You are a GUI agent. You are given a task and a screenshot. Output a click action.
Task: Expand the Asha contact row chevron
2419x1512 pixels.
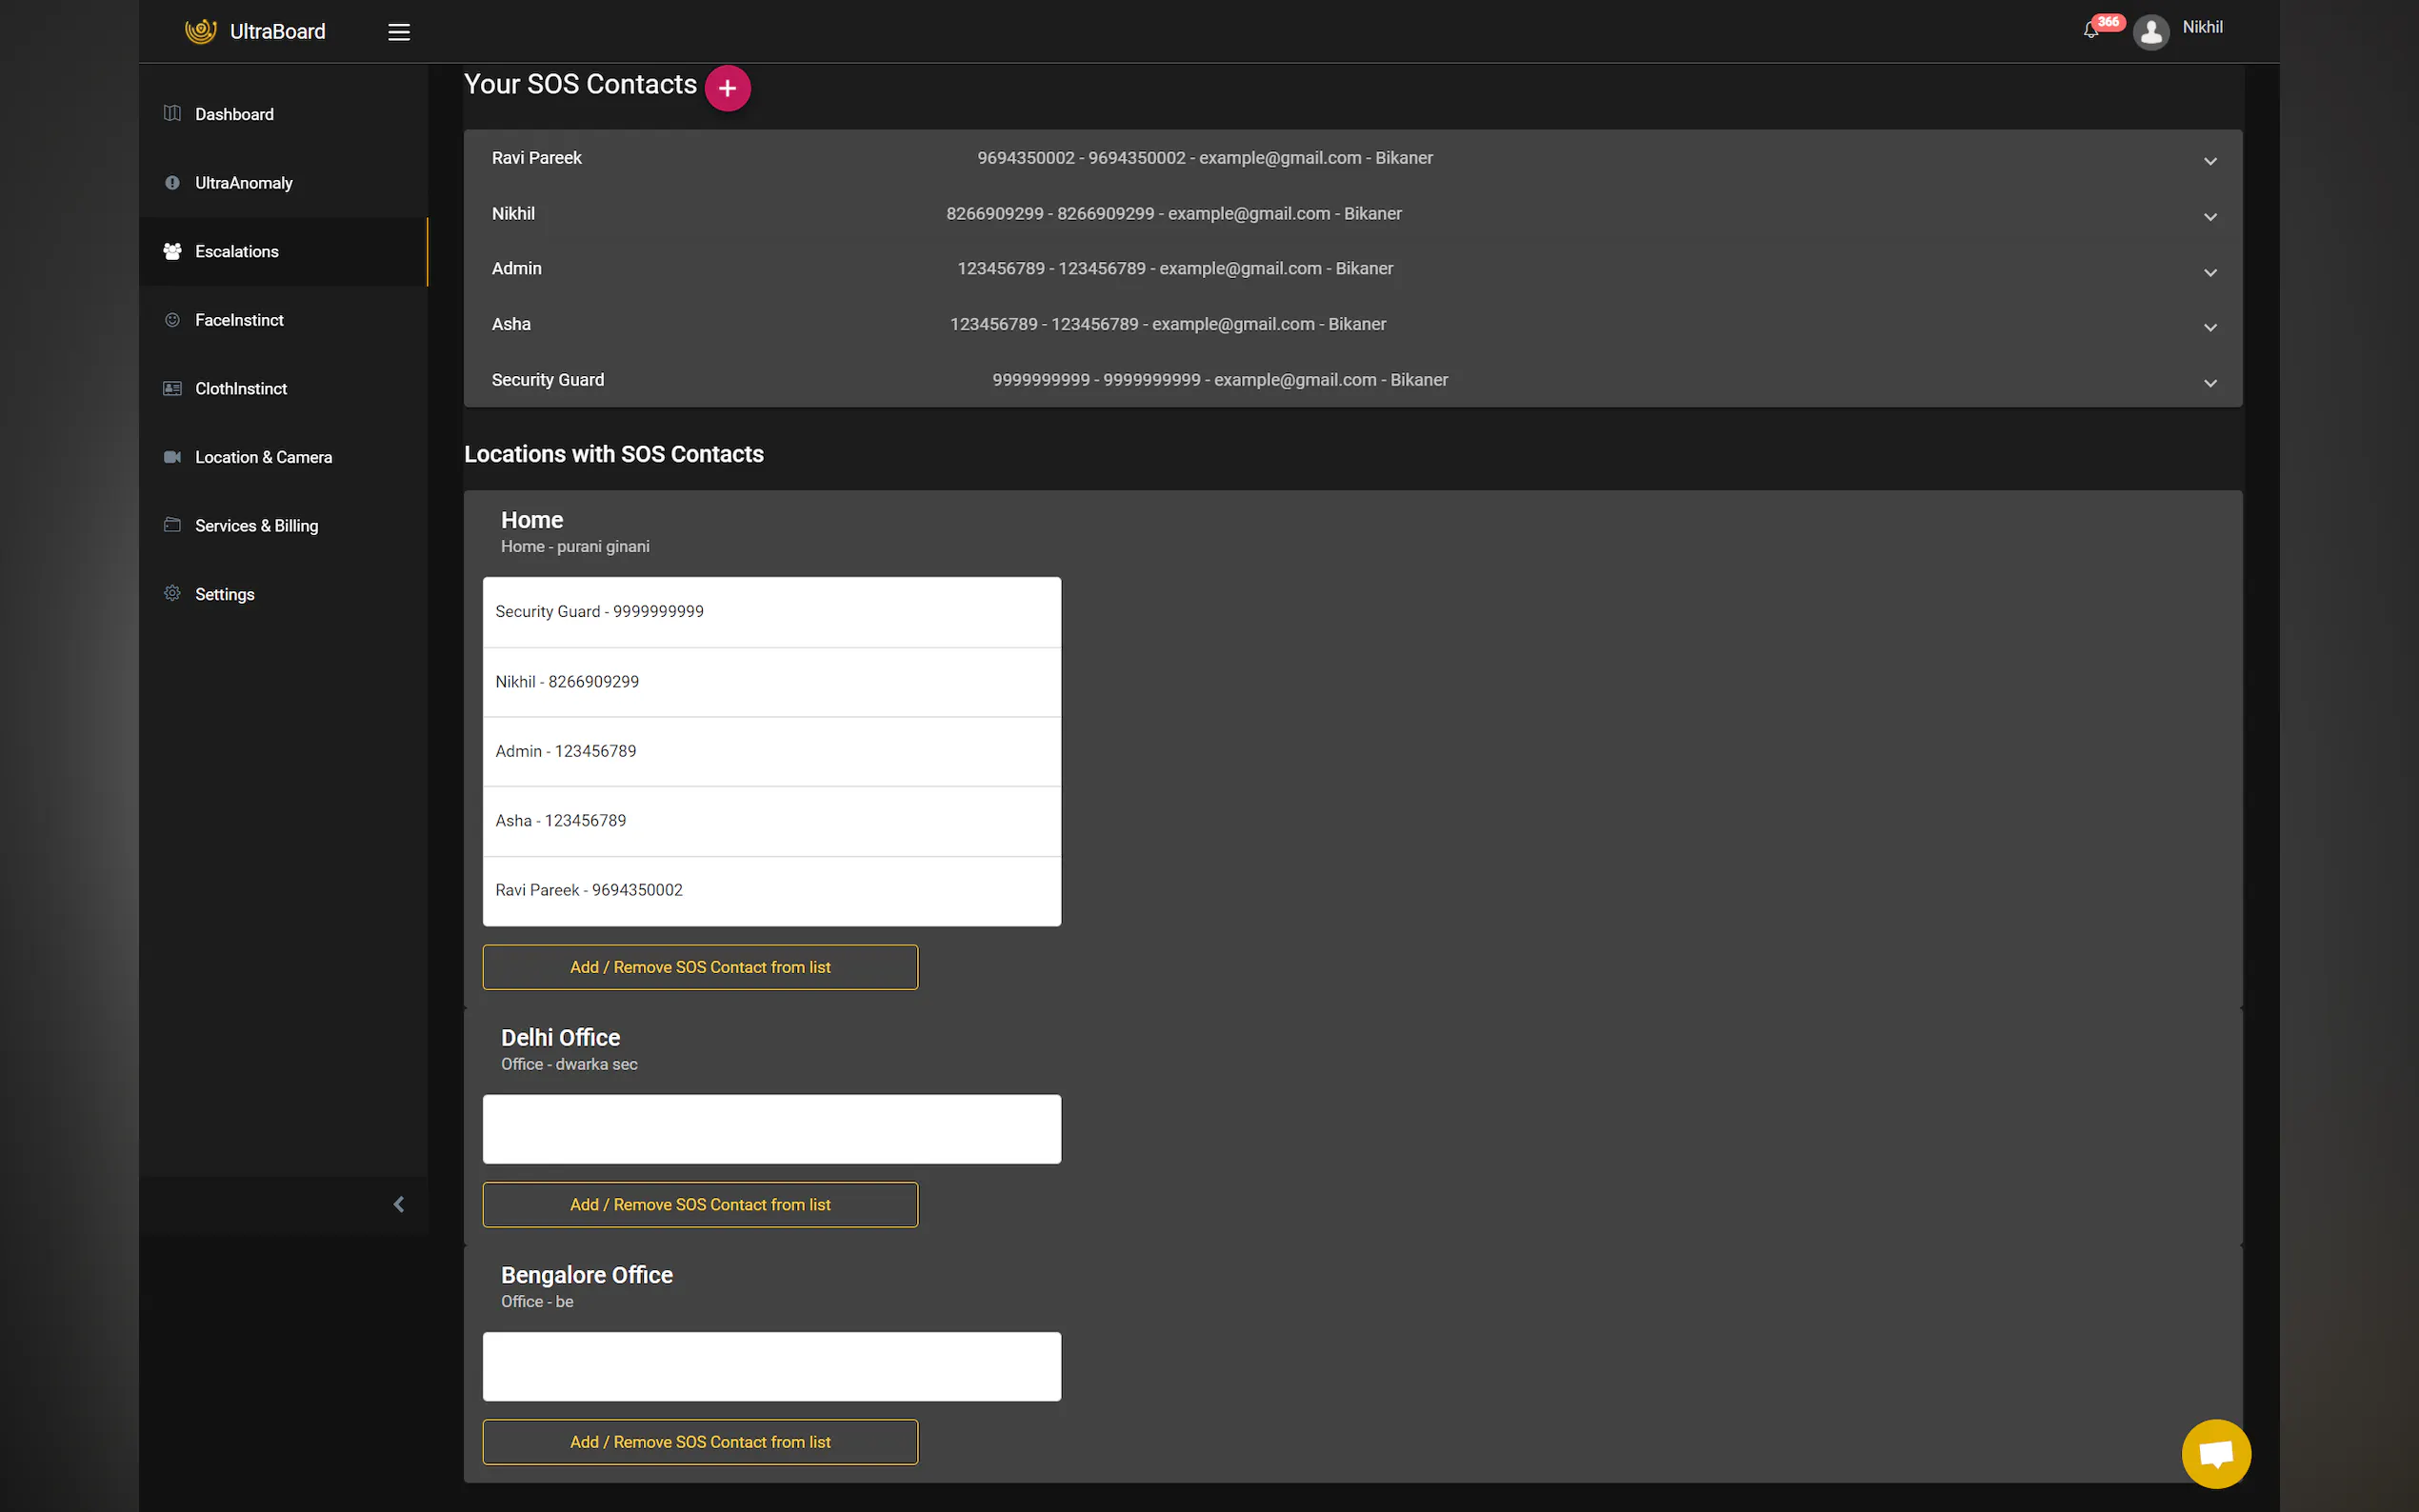2210,327
